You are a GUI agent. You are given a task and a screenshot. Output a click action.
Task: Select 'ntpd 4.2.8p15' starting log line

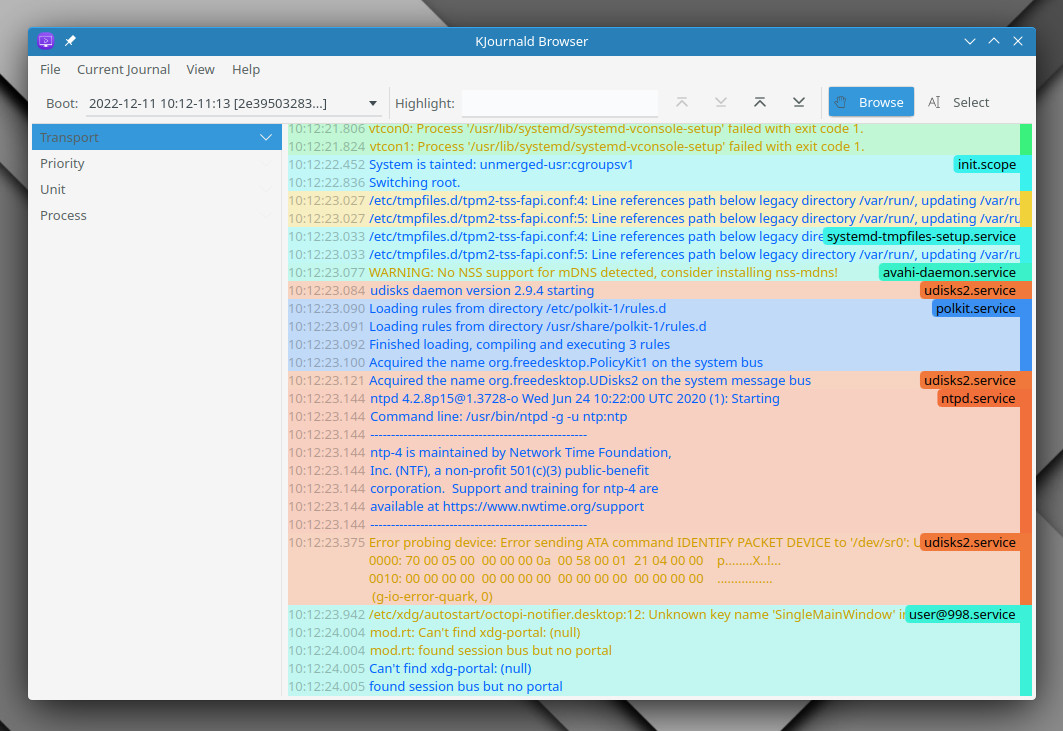(x=654, y=399)
